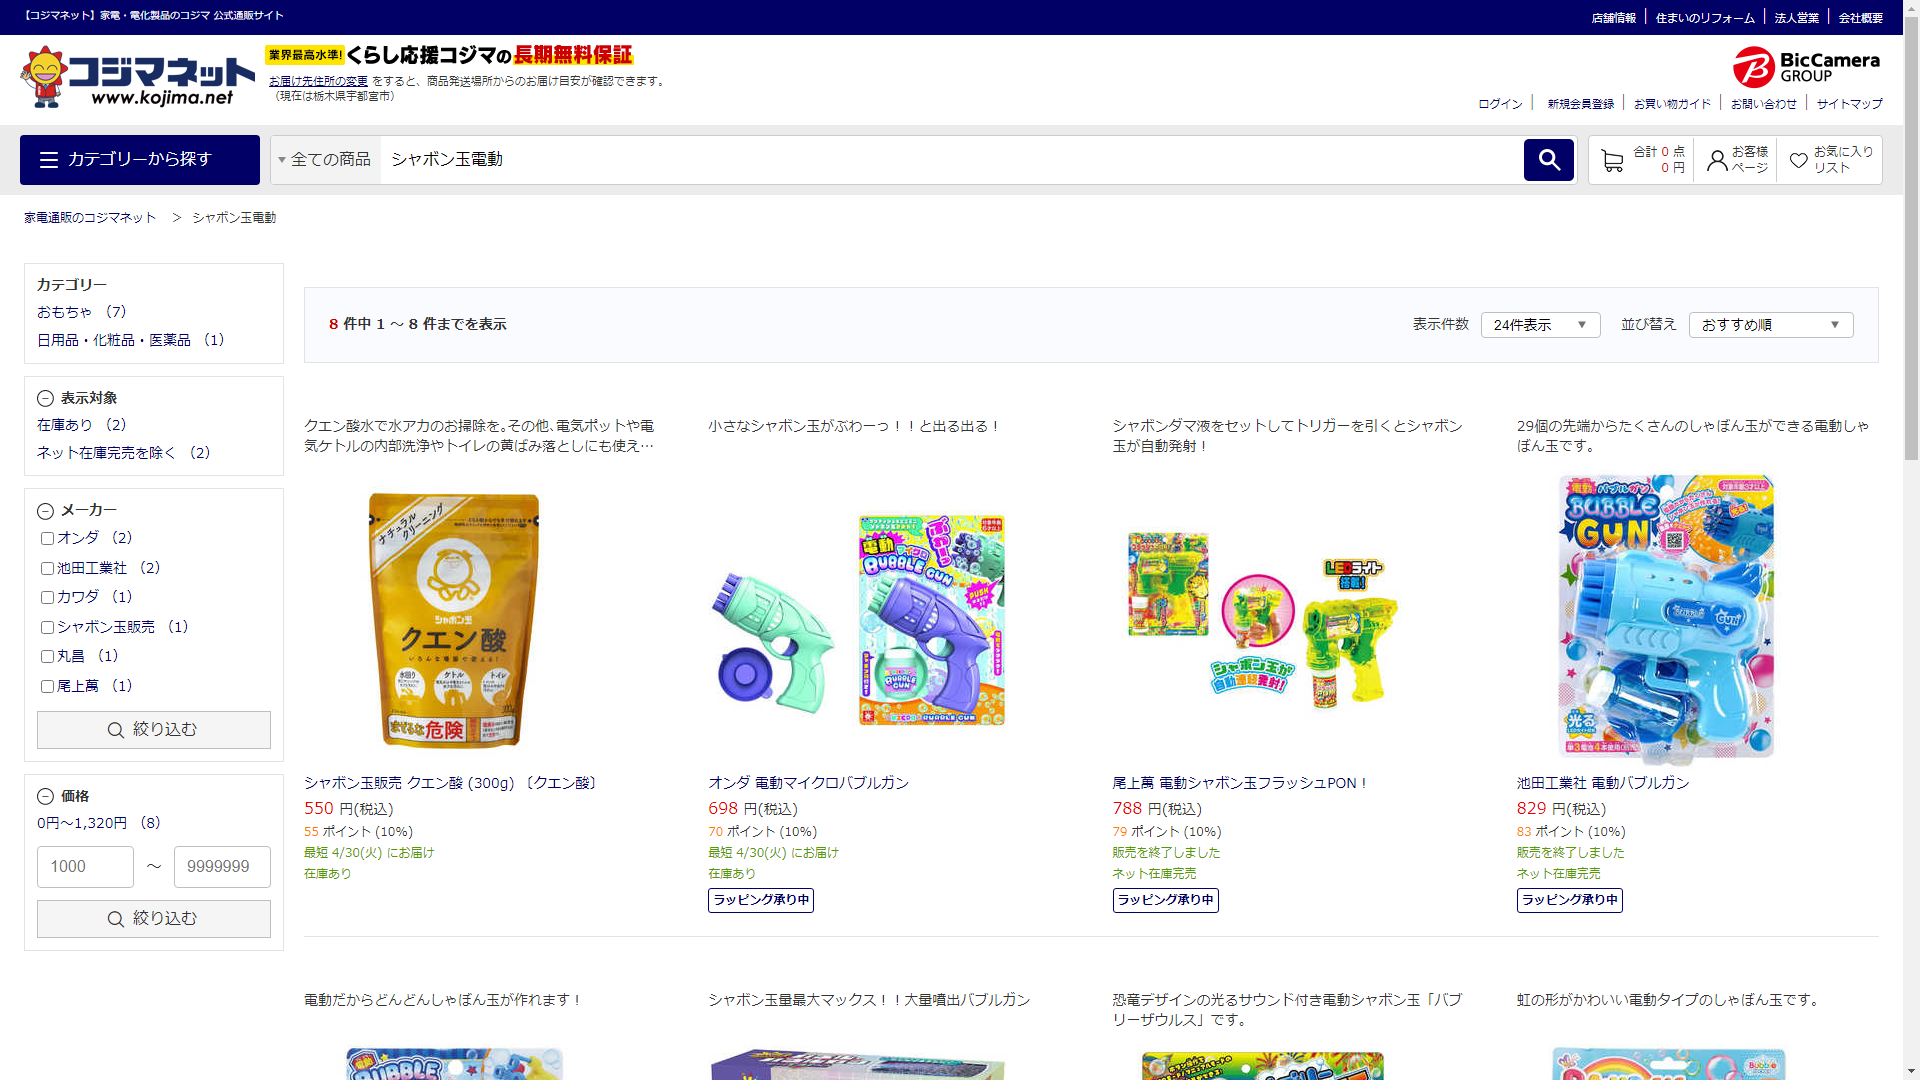
Task: Open the おすすめ順 sort dropdown
Action: tap(1770, 325)
